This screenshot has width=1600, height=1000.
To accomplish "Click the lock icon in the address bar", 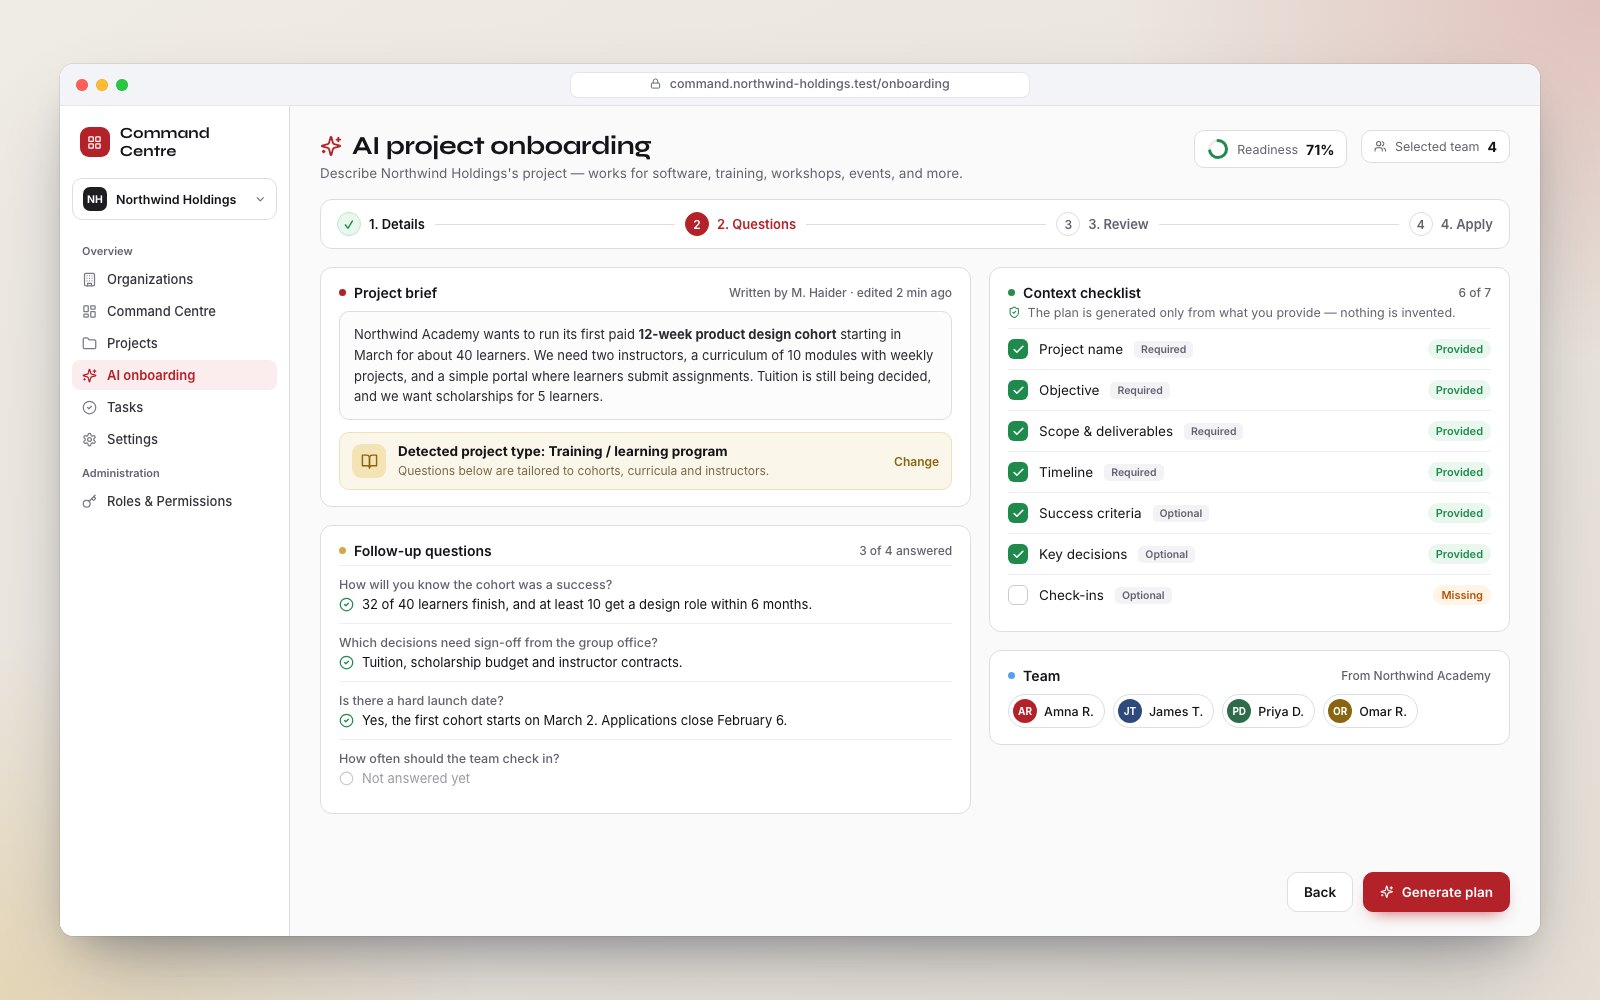I will pos(655,84).
